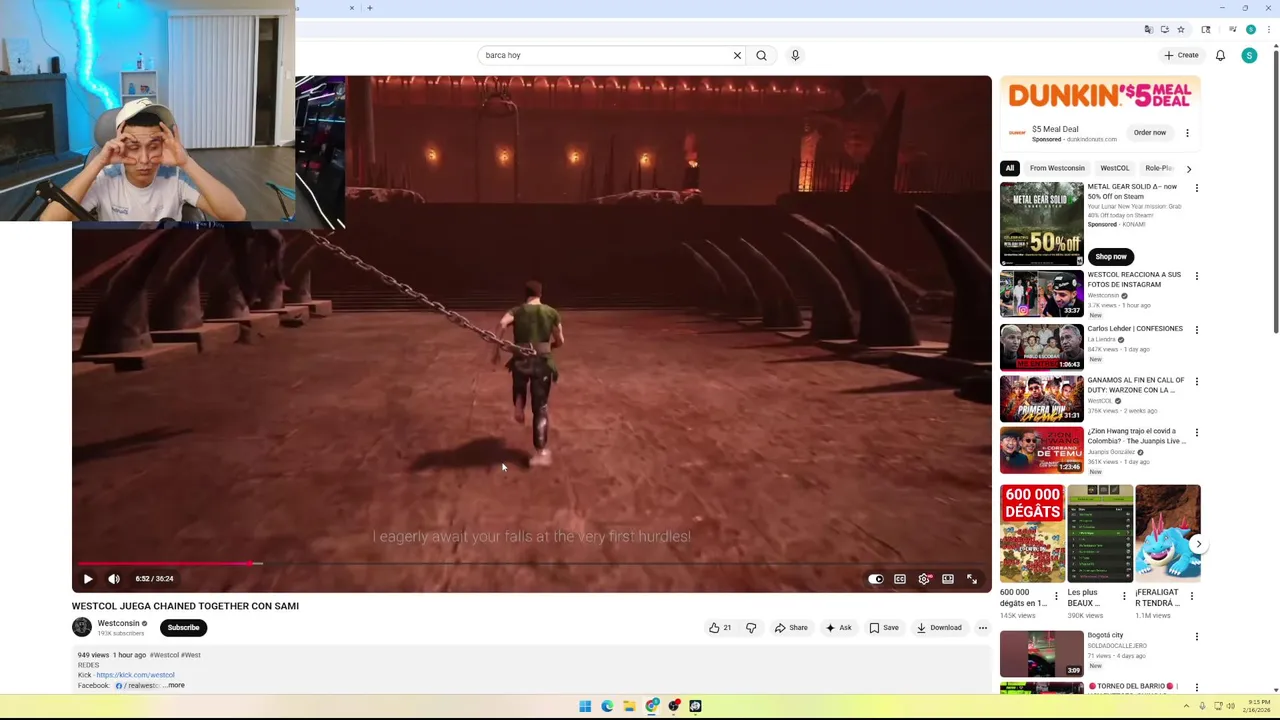Like the video with thumbs up

(720, 628)
